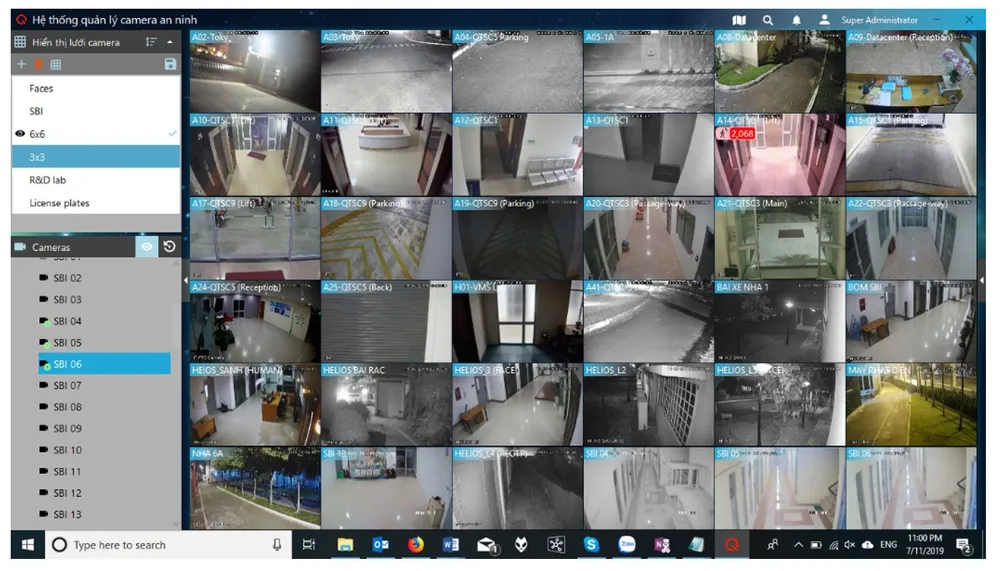Screen dimensions: 1000x571
Task: Open the HELIOS BAI RAC camera feed
Action: click(x=386, y=404)
